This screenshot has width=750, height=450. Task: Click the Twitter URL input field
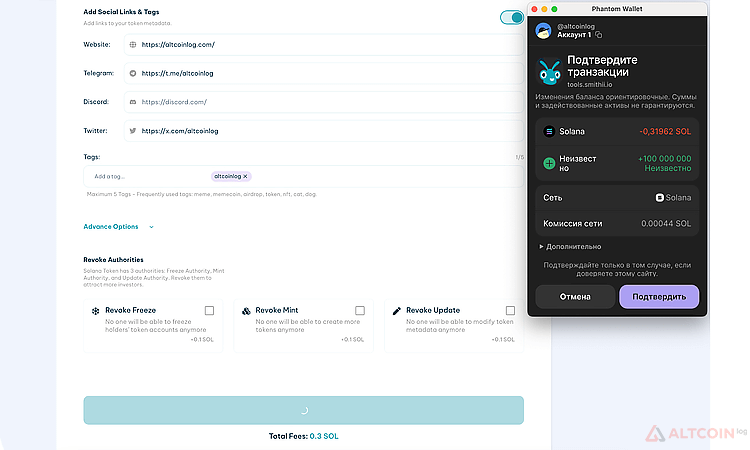coord(324,131)
